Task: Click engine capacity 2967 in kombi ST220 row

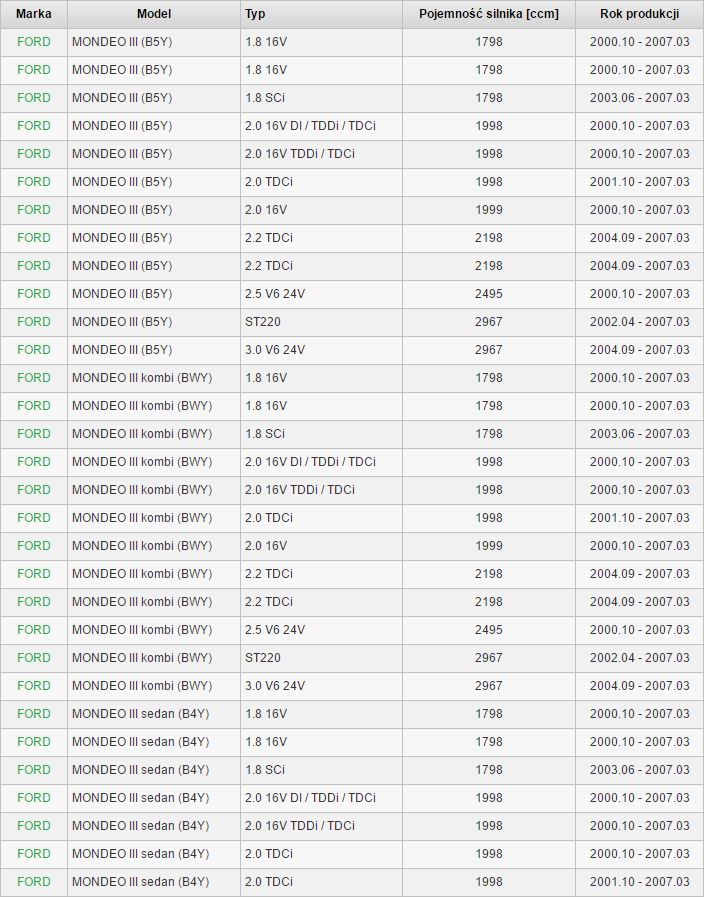Action: 489,658
